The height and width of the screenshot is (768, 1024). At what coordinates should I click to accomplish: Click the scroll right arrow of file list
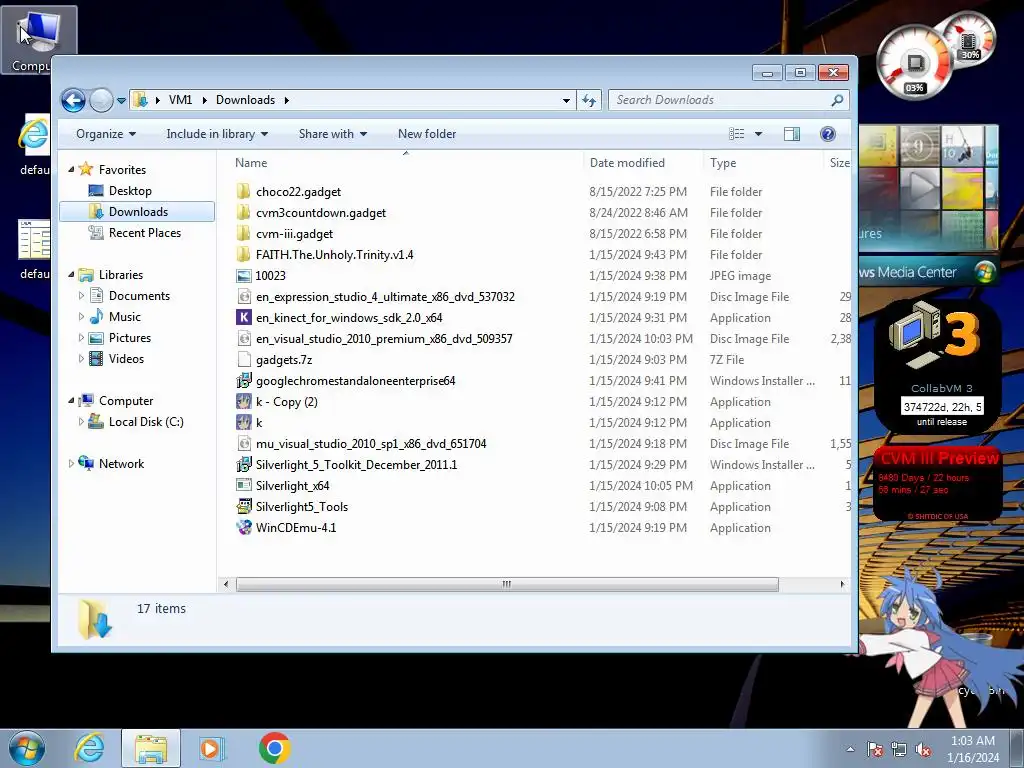842,584
